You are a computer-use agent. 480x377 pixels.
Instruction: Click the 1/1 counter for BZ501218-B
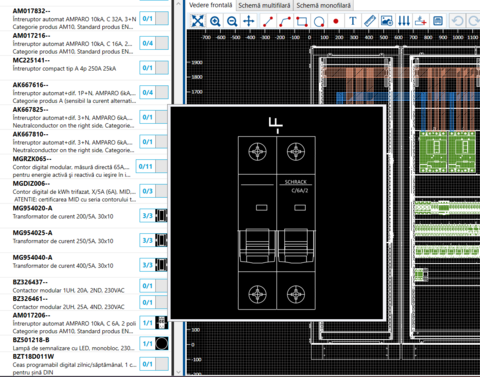coord(148,343)
